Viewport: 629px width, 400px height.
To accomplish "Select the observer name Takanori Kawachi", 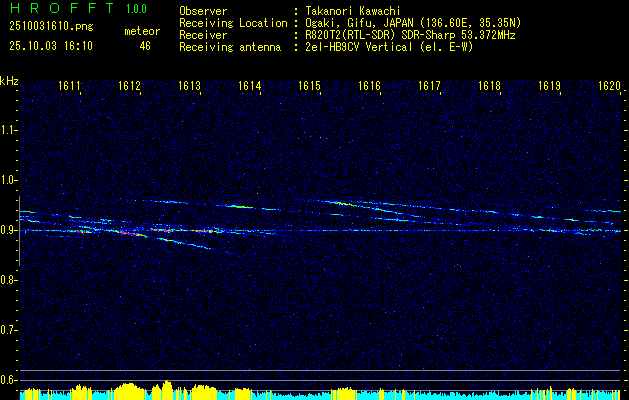I will coord(351,11).
